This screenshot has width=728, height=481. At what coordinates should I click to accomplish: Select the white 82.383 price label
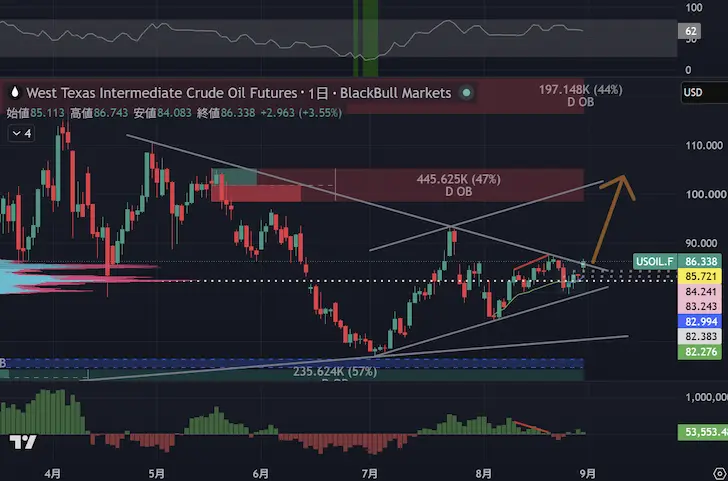point(699,337)
